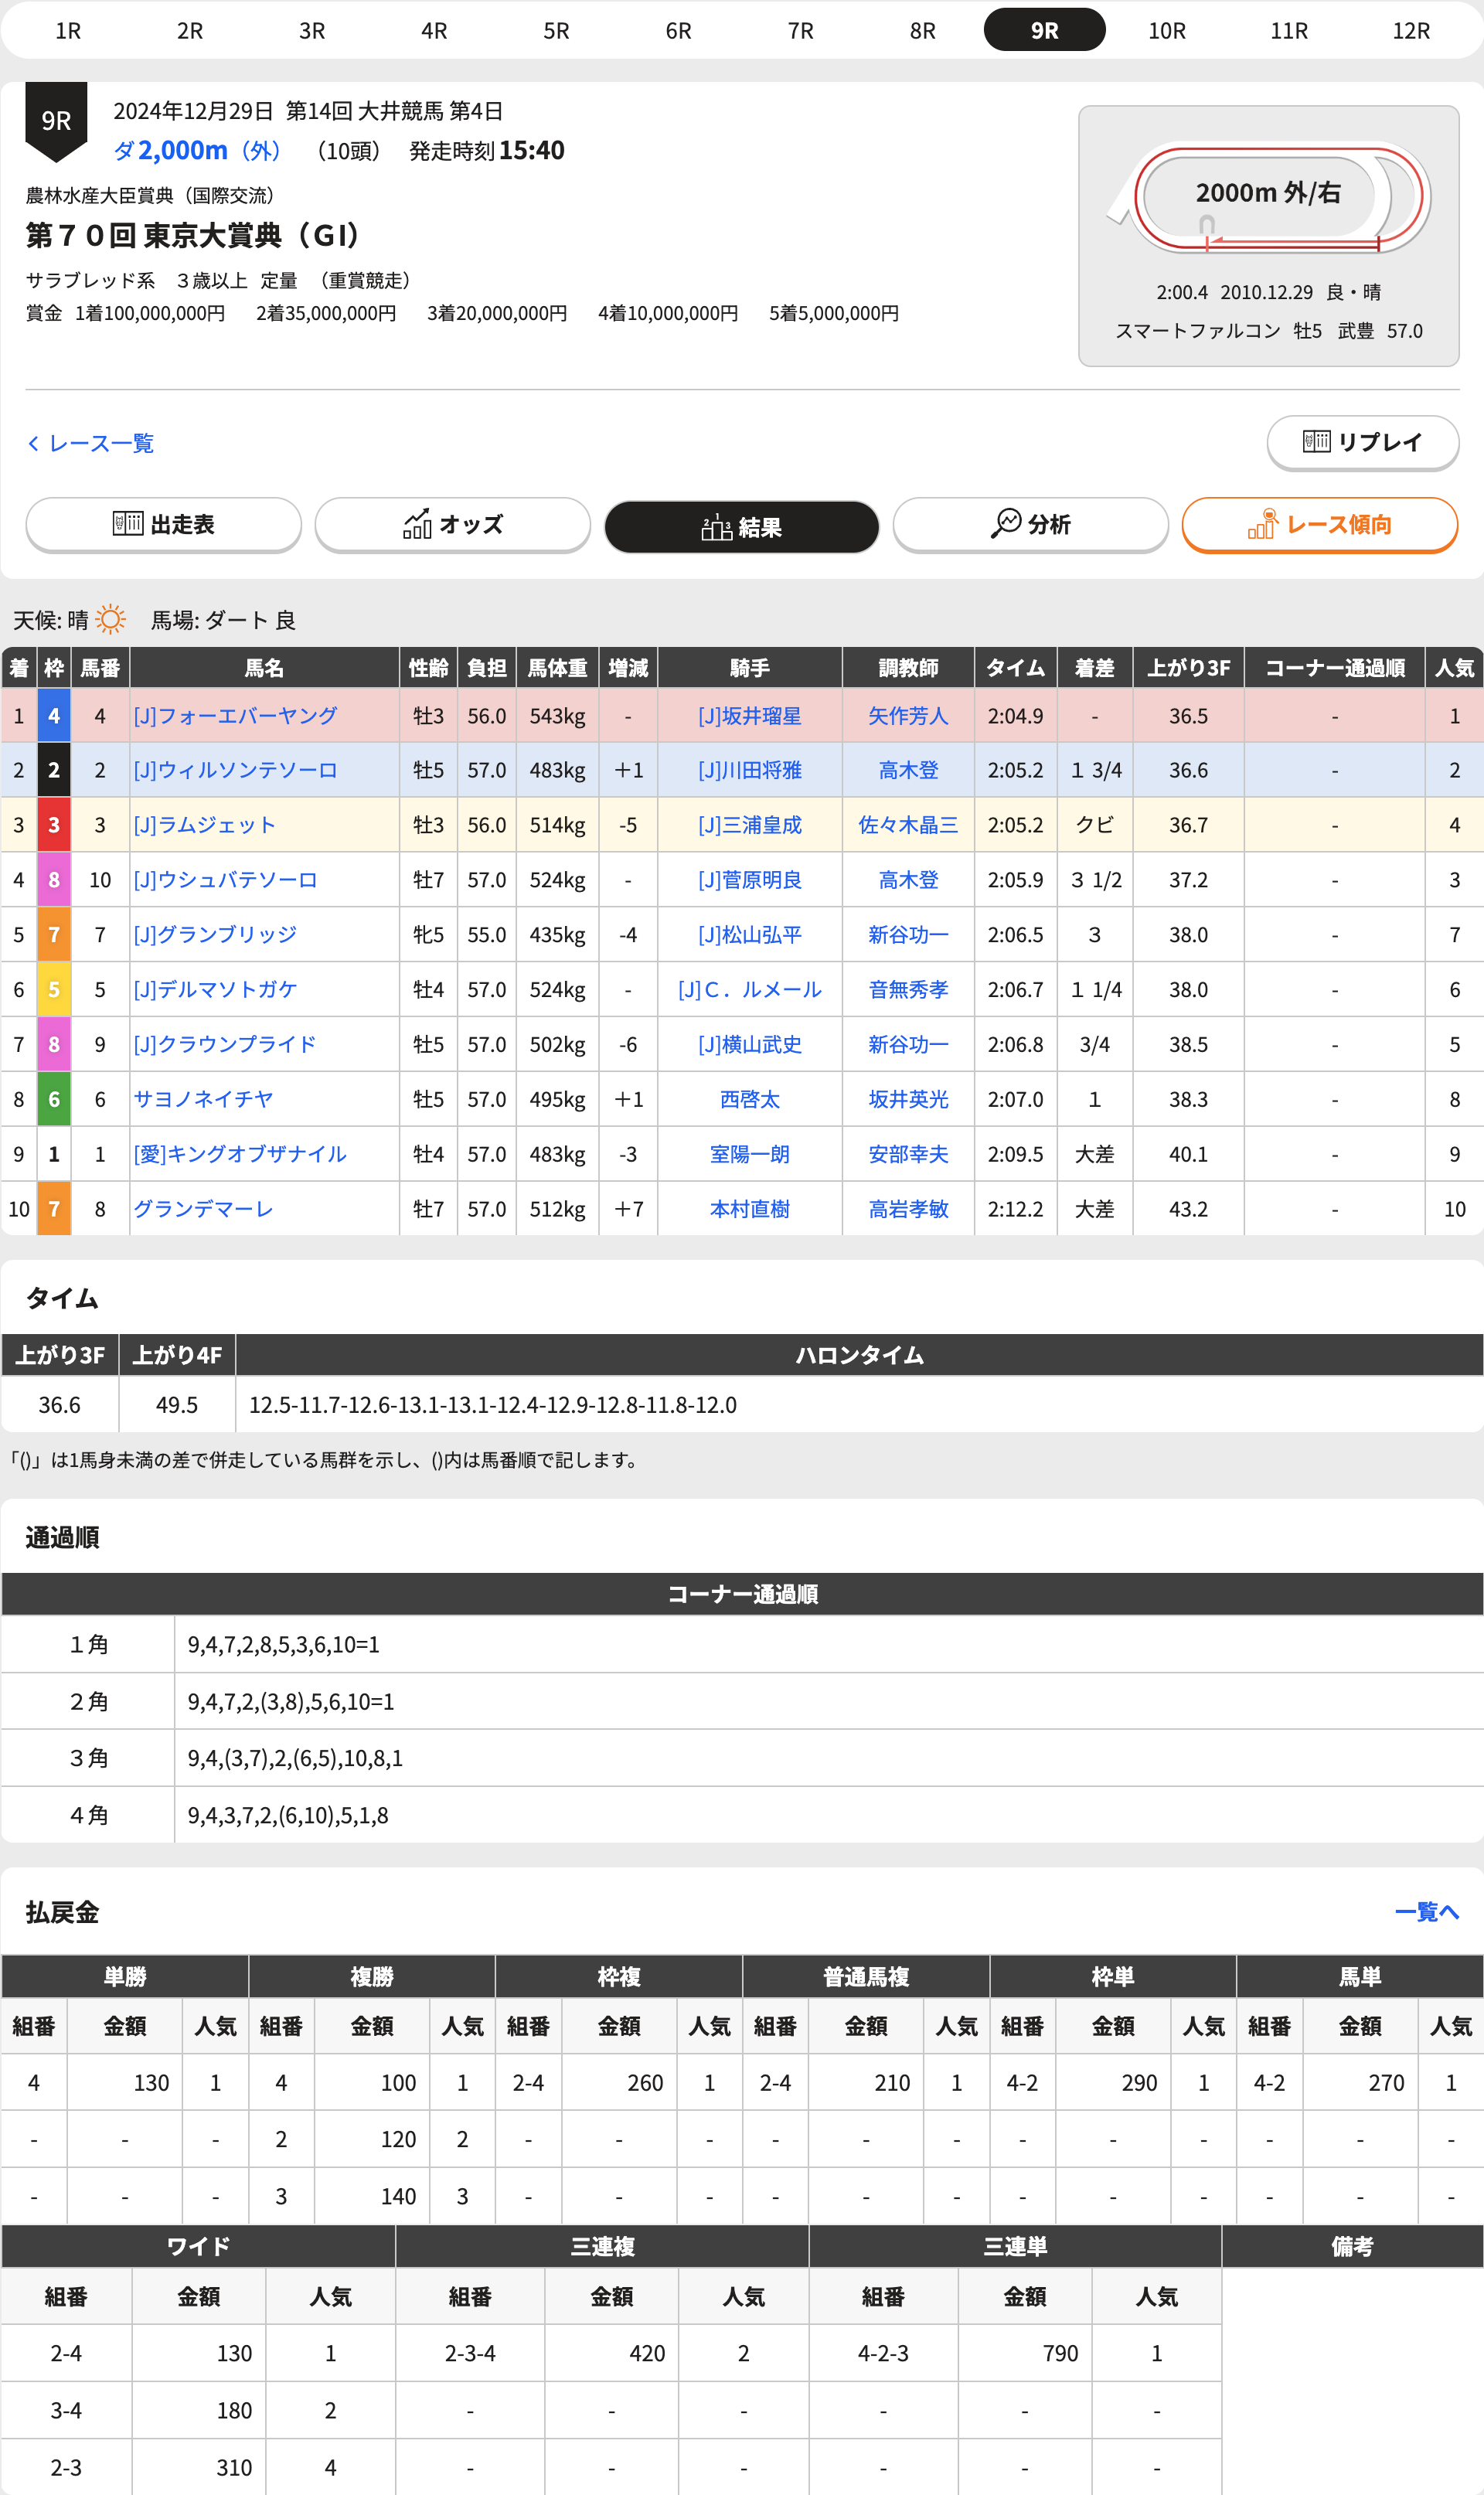1484x2495 pixels.
Task: Open trainer 高岩孝敏 page
Action: pos(908,1208)
